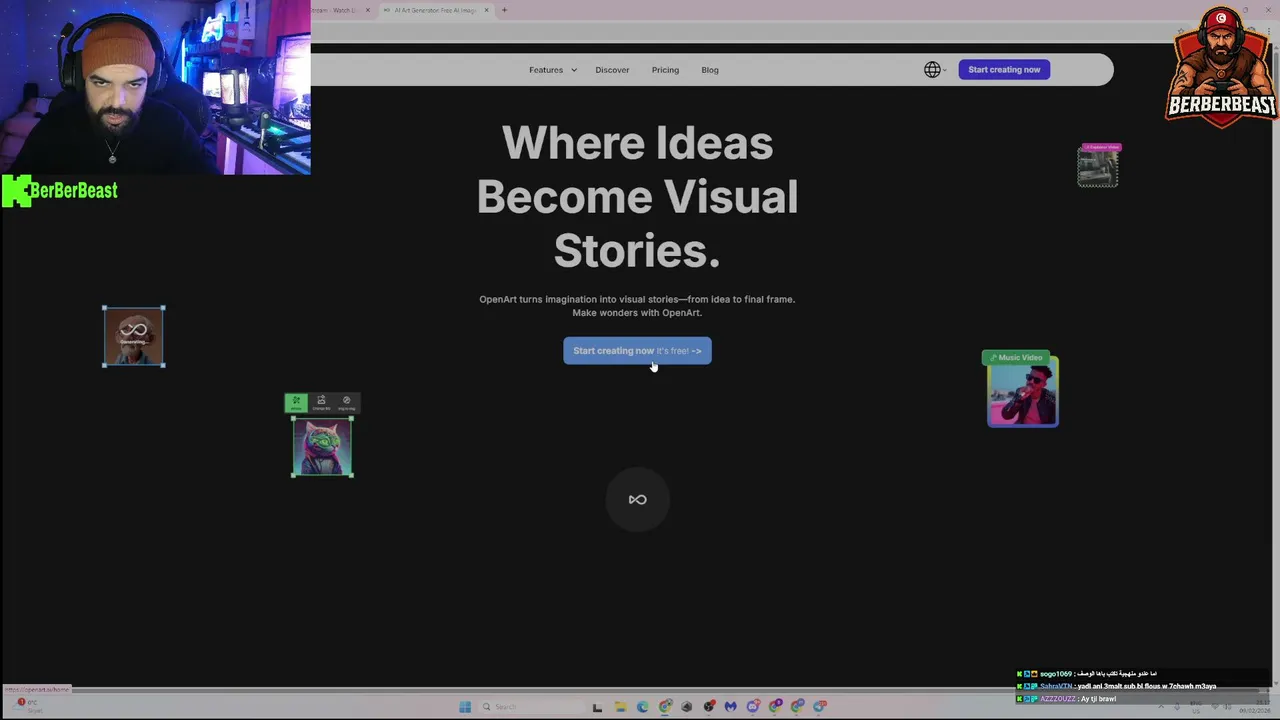Open the Windows Start menu

[465, 707]
